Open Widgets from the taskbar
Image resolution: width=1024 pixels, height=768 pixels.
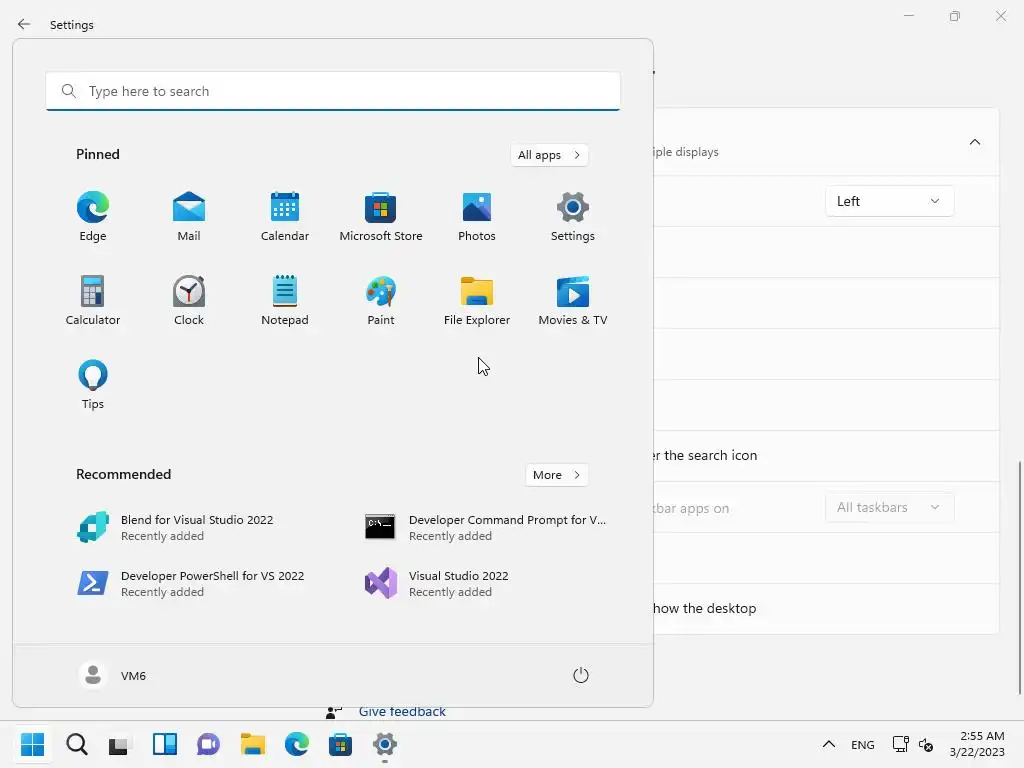coord(165,744)
